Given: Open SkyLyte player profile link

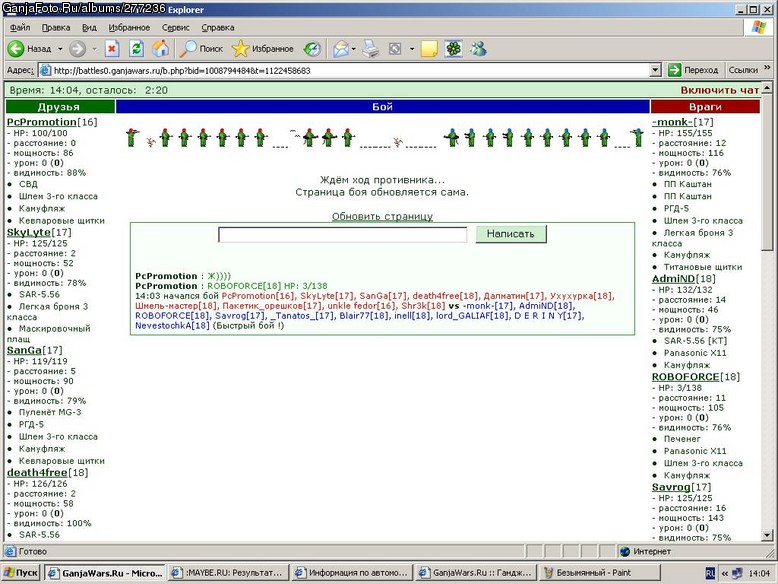Looking at the screenshot, I should (x=29, y=232).
